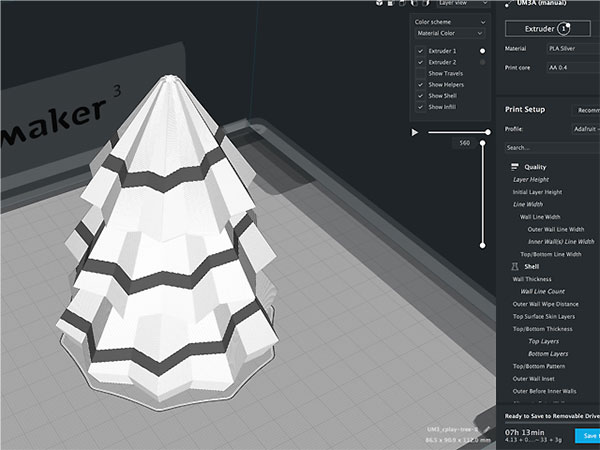This screenshot has height=450, width=600.
Task: Toggle the Show Infill checkbox
Action: coord(420,107)
